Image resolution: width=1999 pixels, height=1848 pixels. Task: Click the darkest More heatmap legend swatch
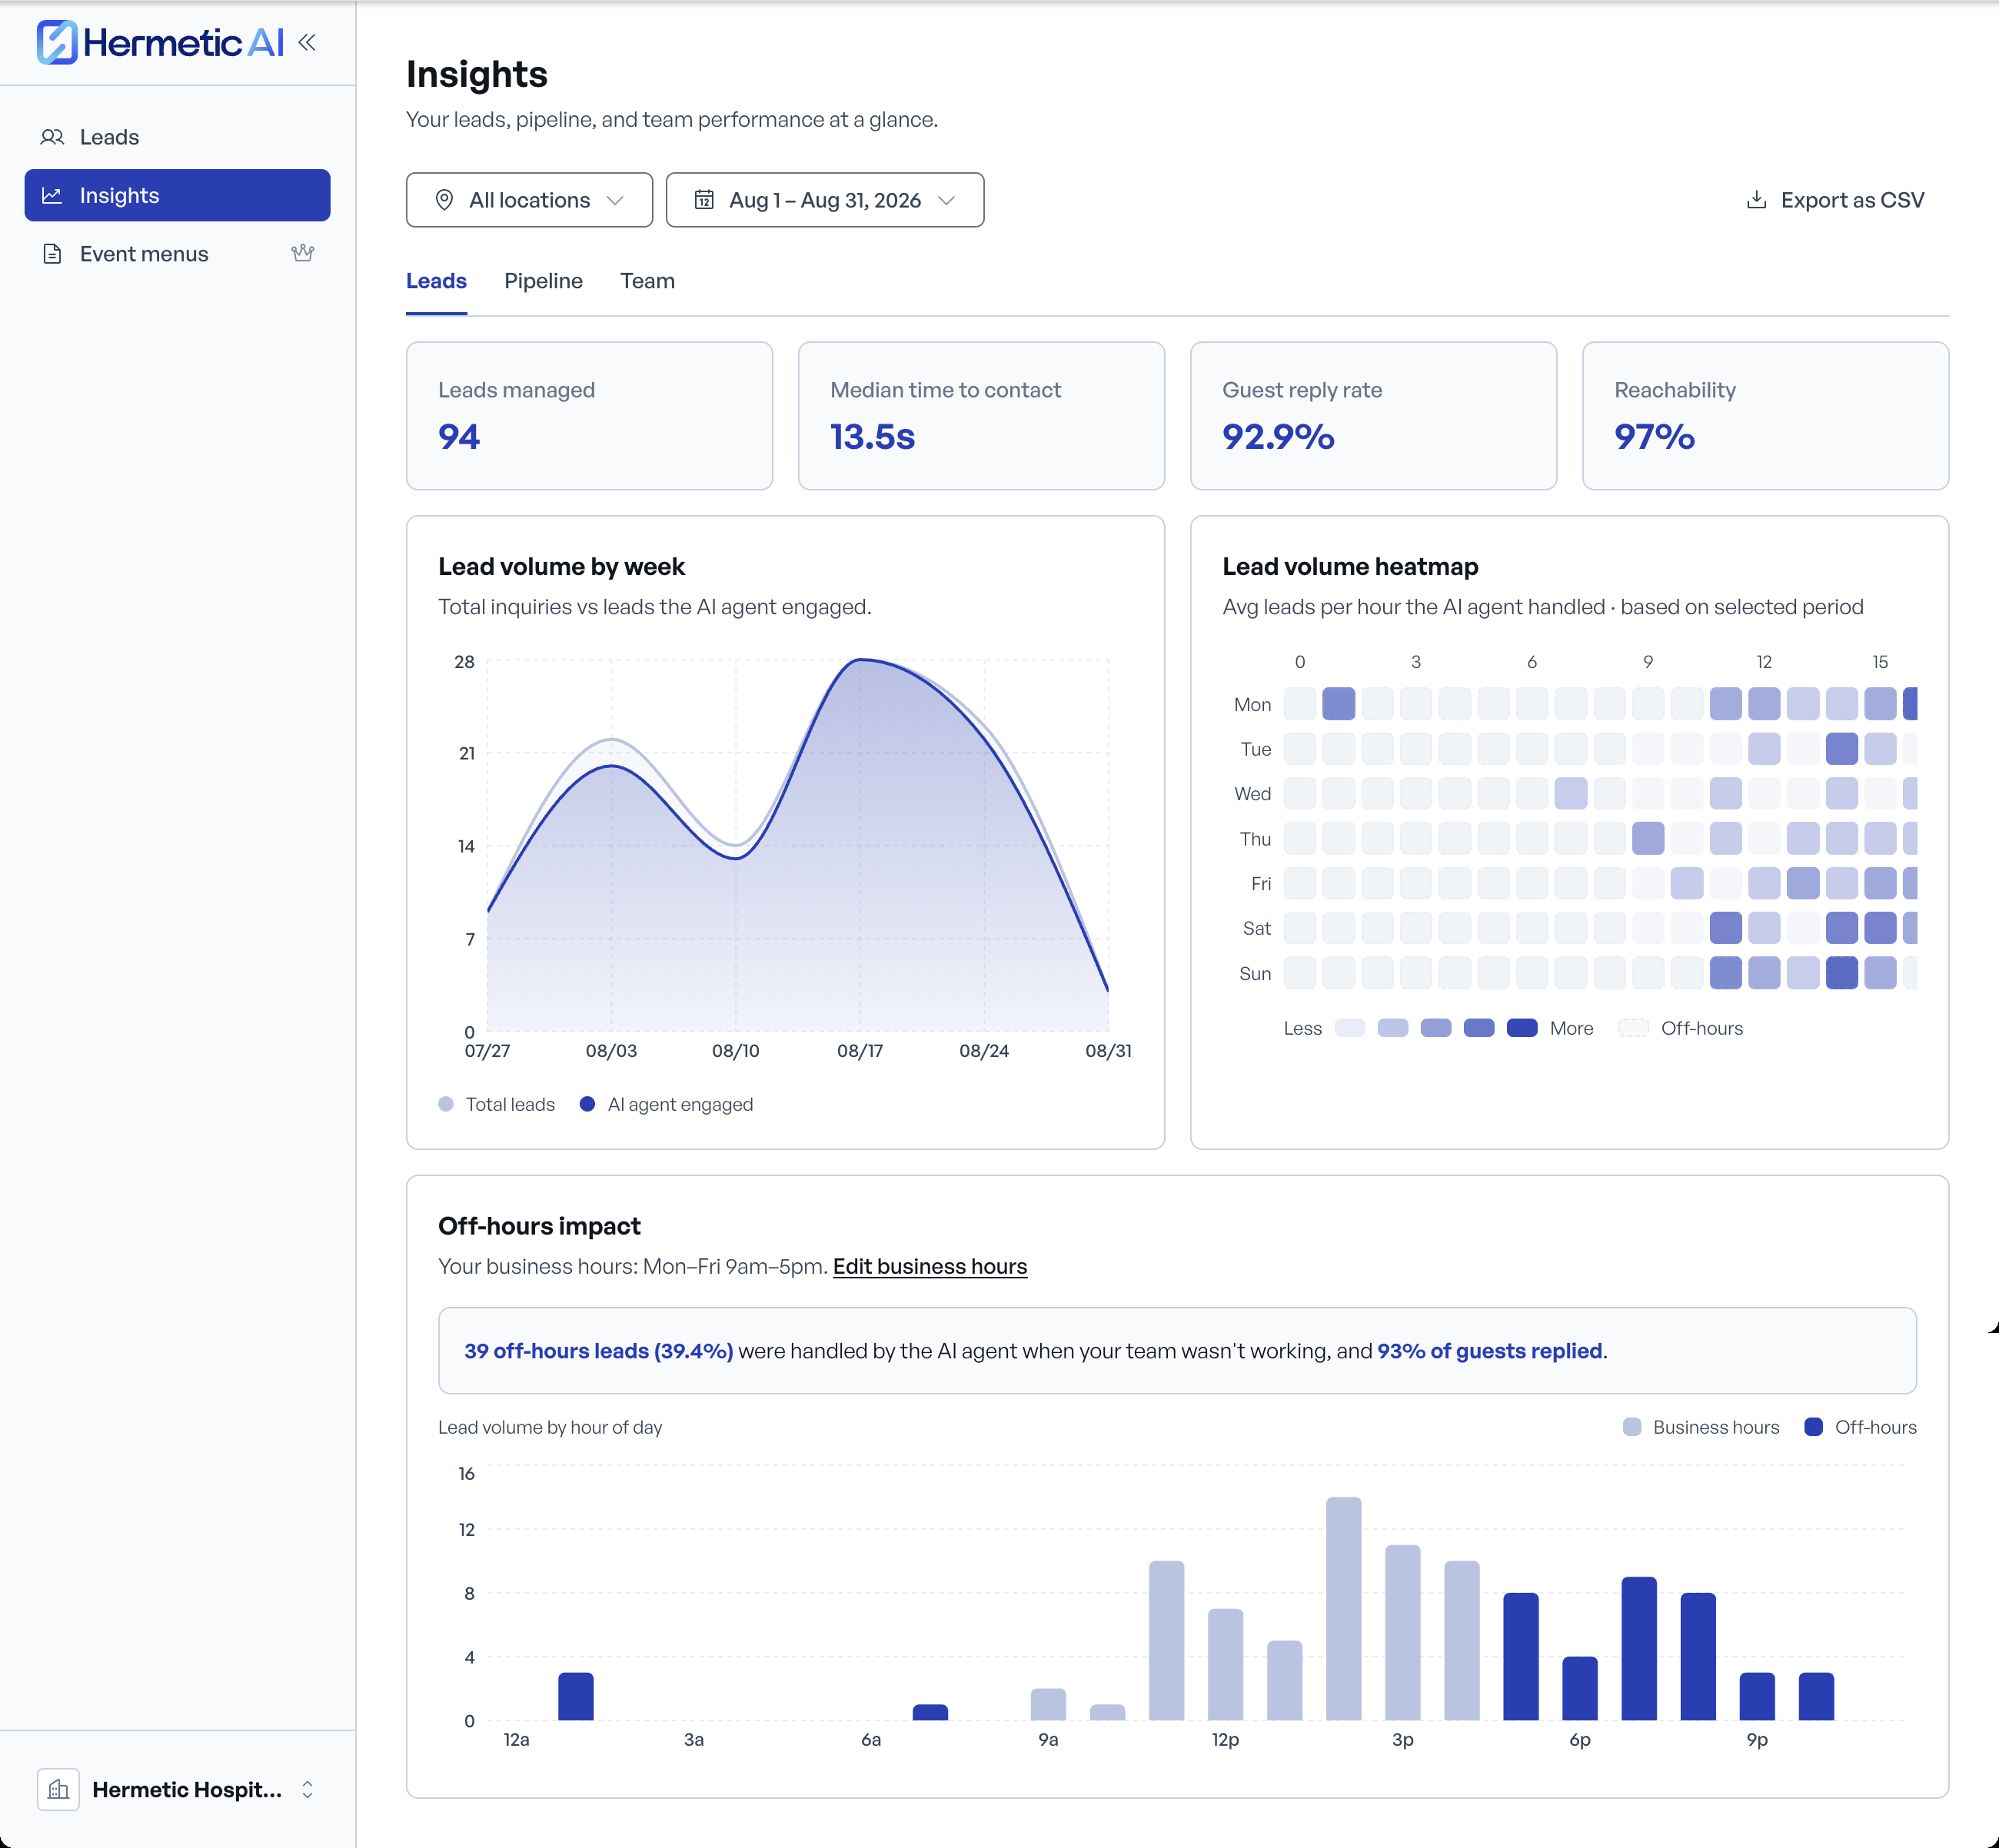click(x=1521, y=1028)
